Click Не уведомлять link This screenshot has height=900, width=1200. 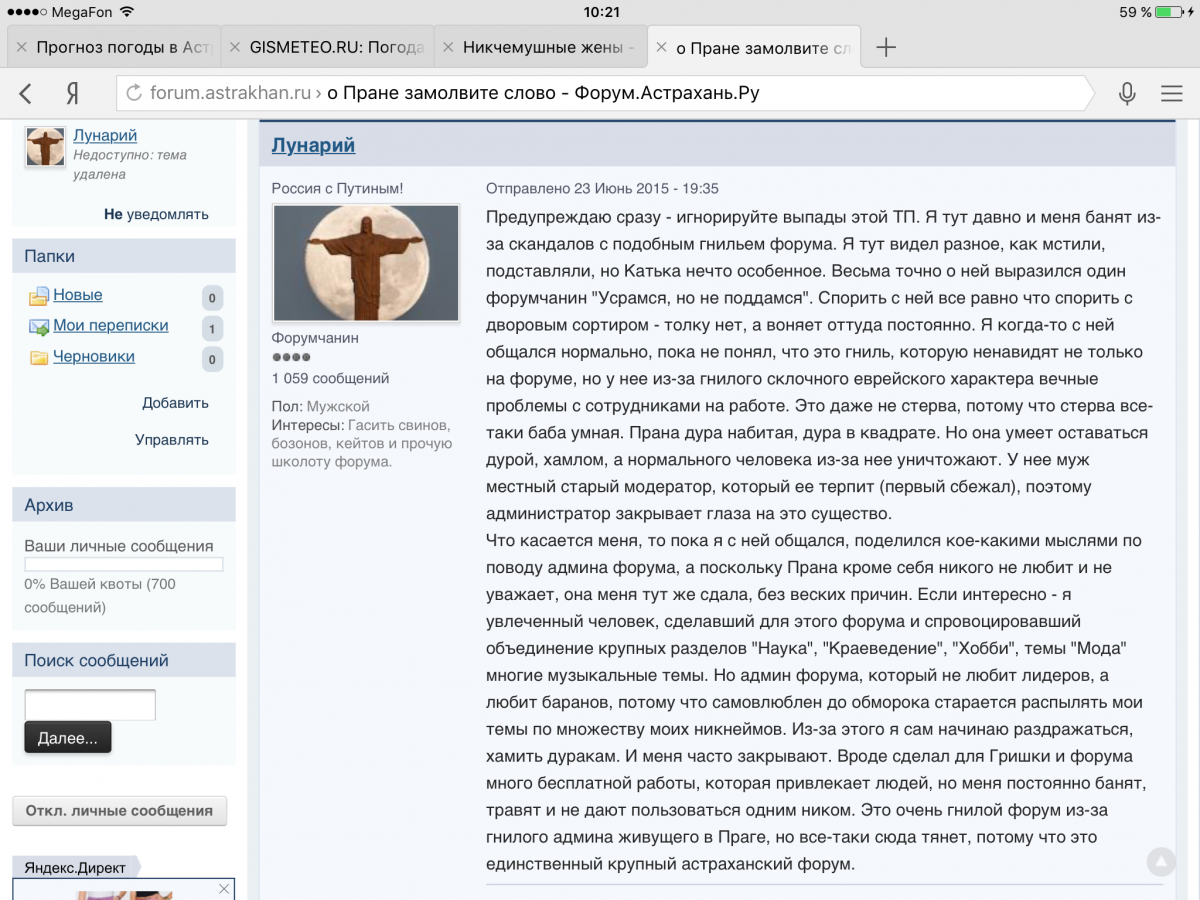(x=156, y=214)
